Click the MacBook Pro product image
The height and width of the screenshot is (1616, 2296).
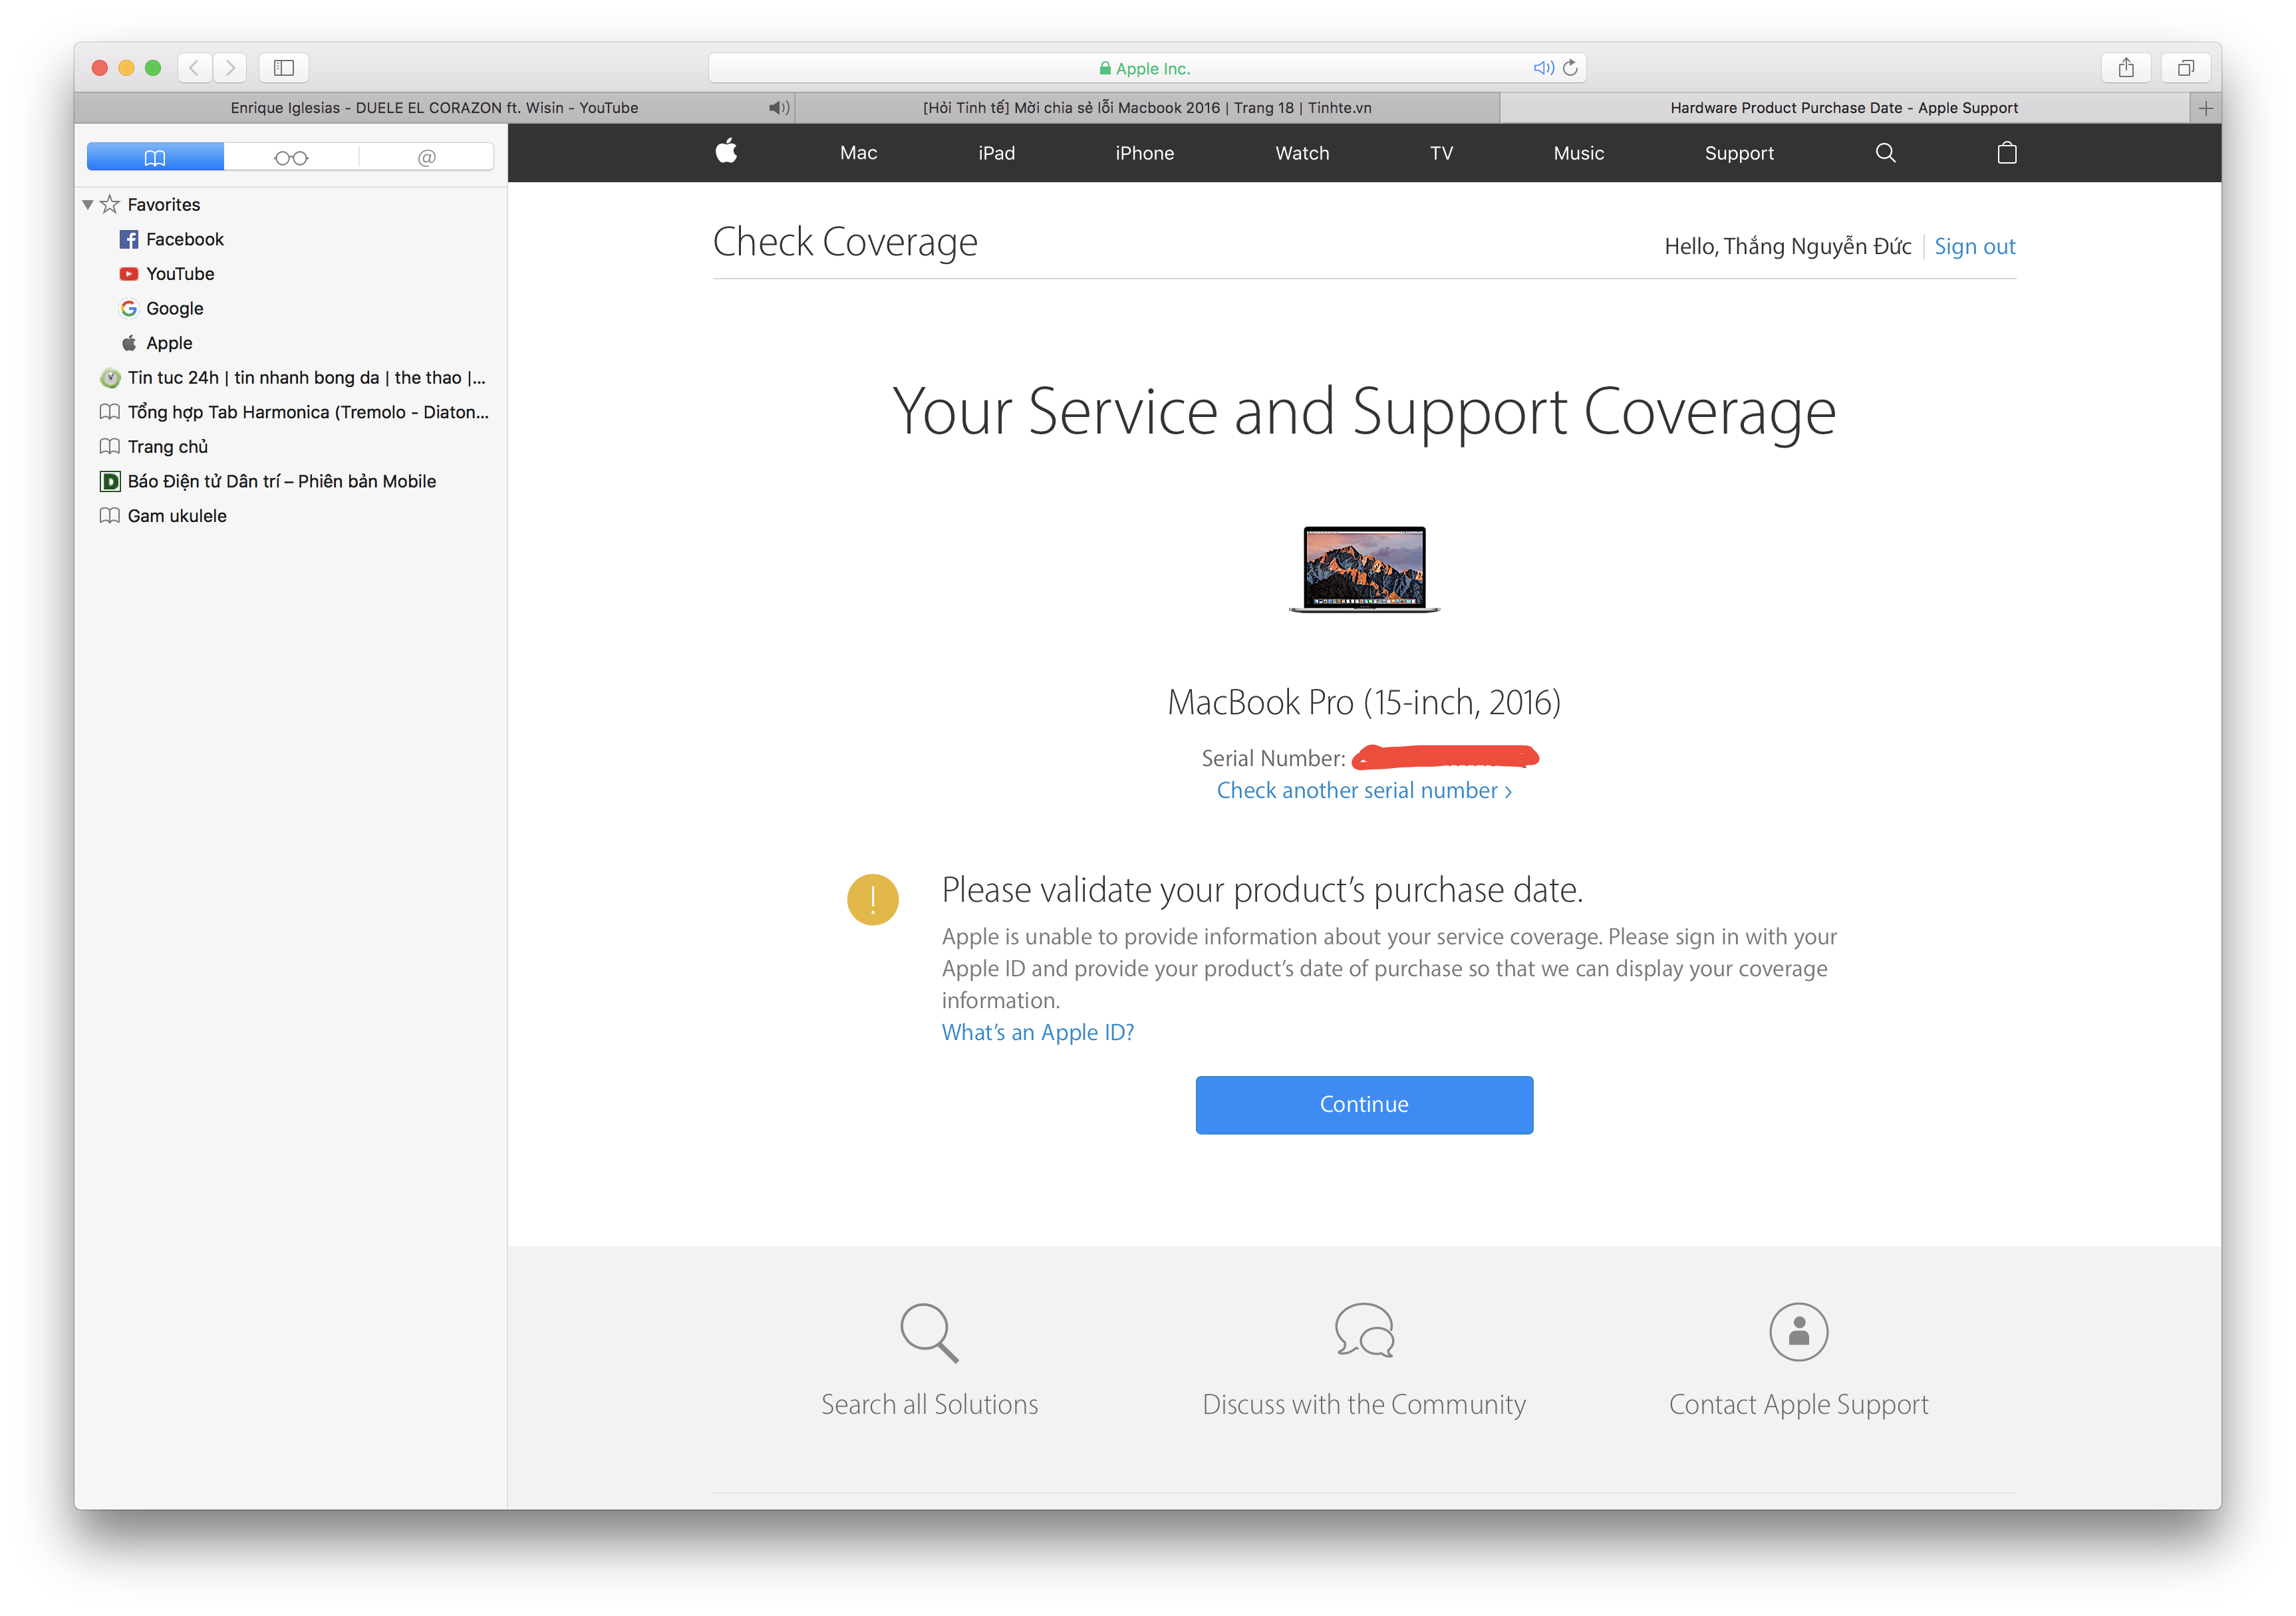pos(1364,569)
